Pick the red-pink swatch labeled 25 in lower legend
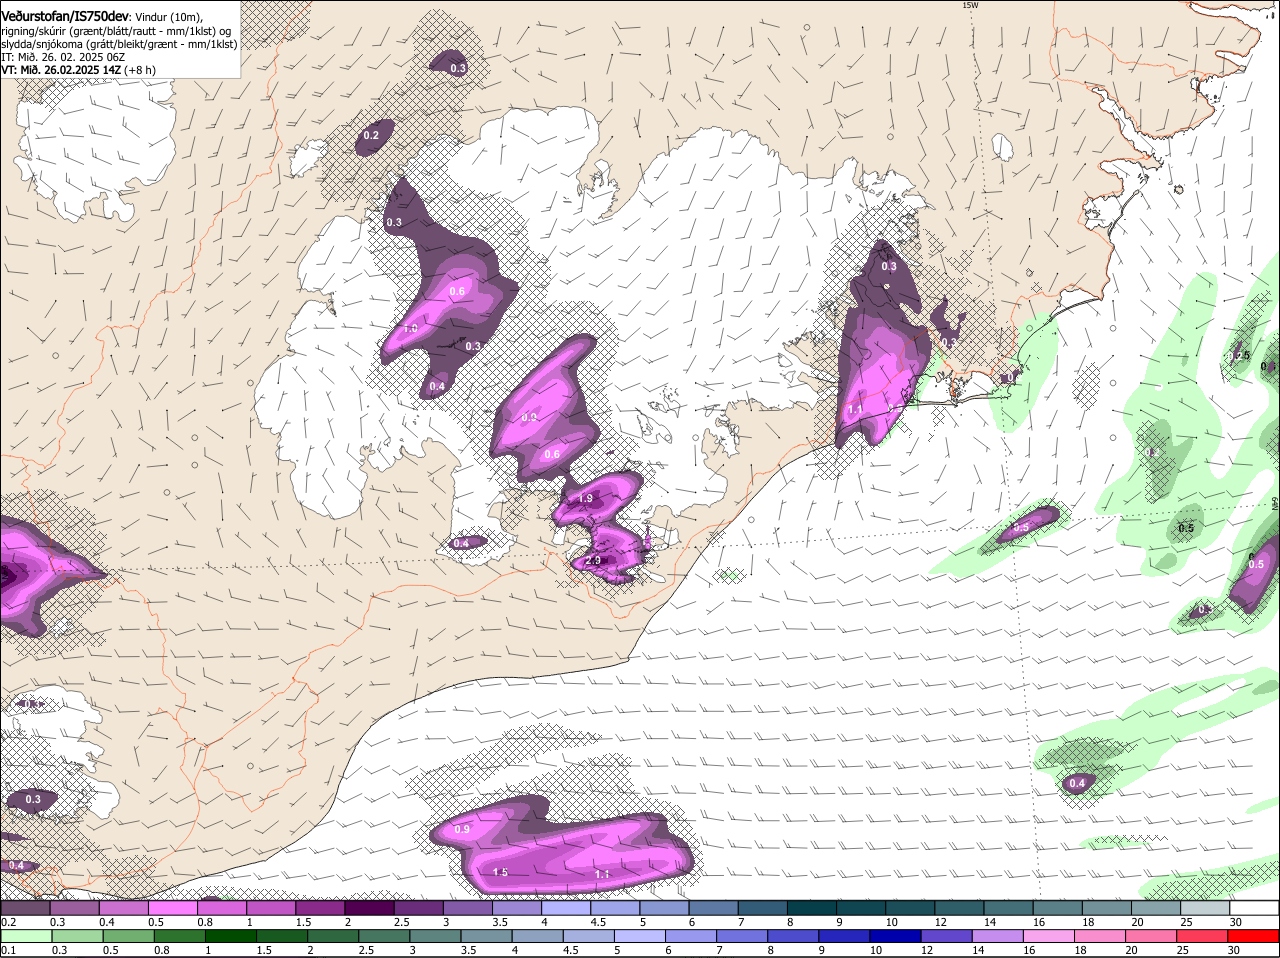Image resolution: width=1280 pixels, height=958 pixels. pyautogui.click(x=1203, y=937)
